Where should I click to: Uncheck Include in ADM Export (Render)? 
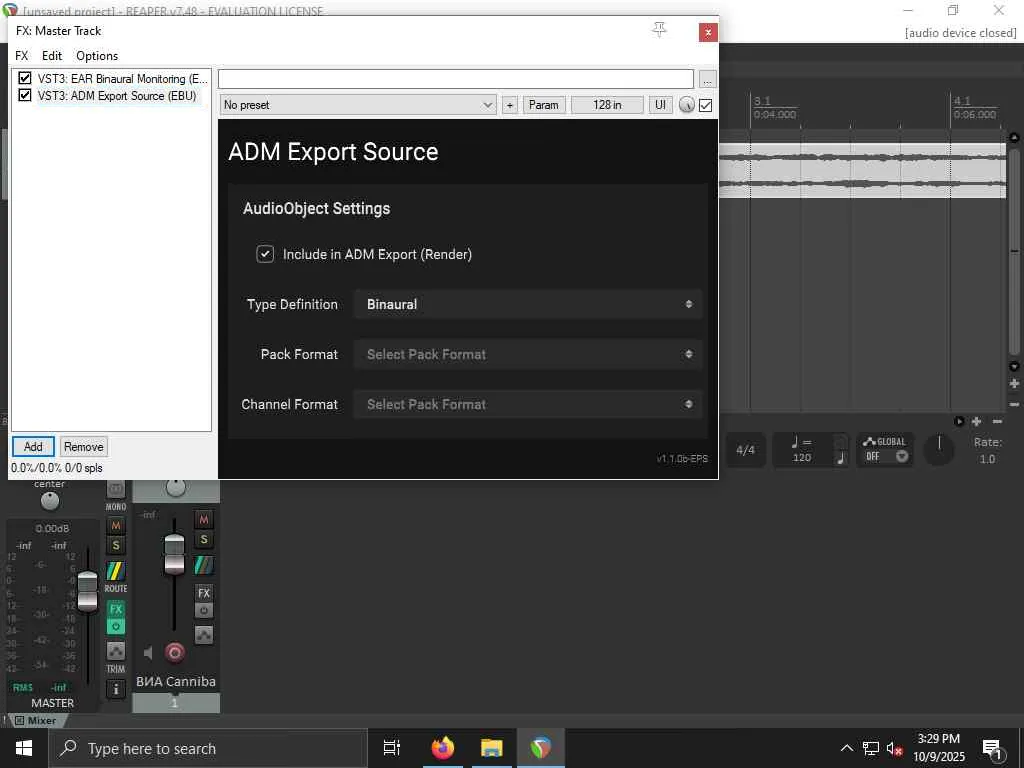(265, 254)
